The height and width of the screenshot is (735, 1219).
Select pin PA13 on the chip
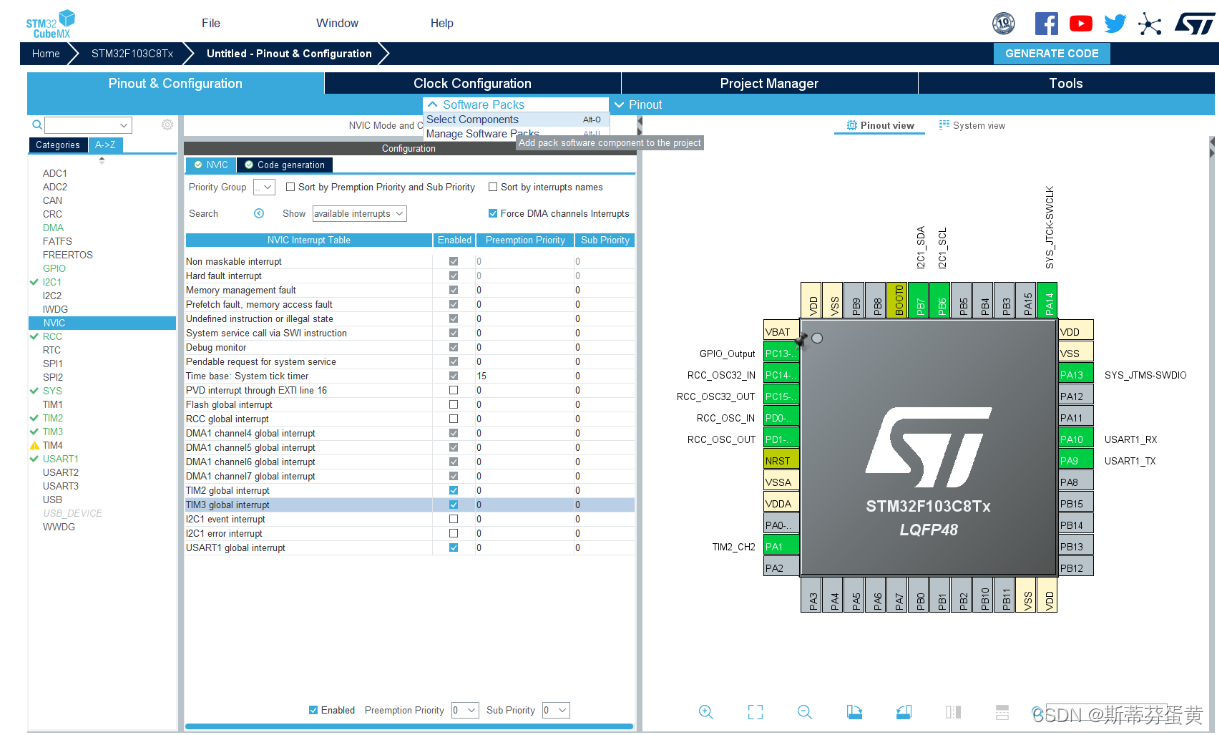point(1076,375)
